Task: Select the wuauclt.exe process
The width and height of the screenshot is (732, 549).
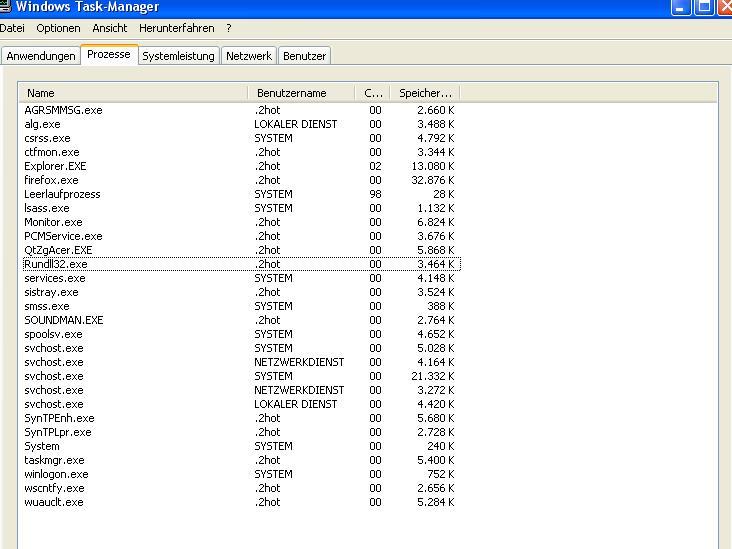Action: point(242,502)
